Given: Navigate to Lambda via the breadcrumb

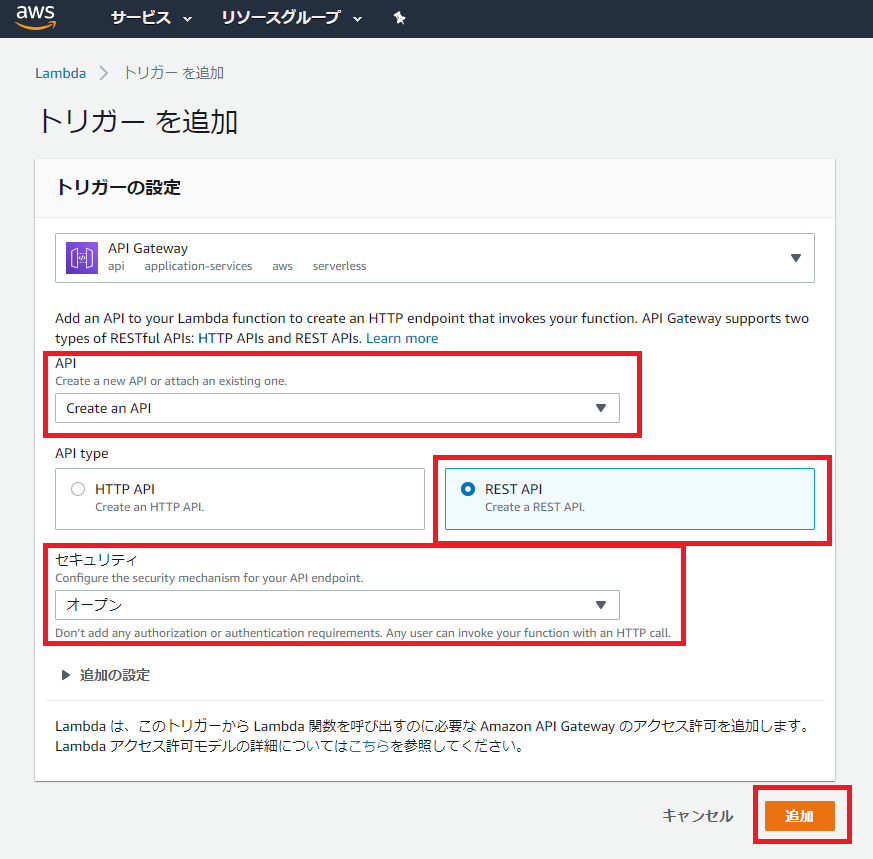Looking at the screenshot, I should tap(60, 72).
